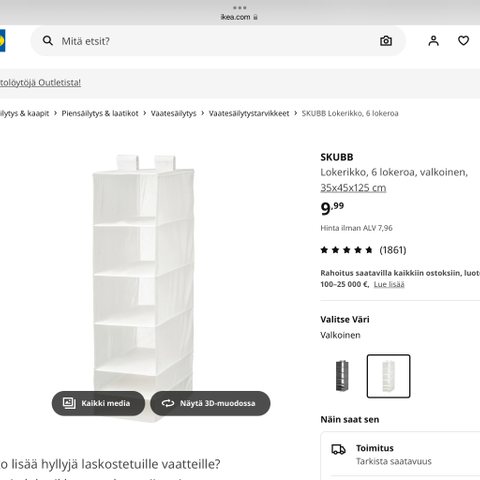
Task: Click 'Tarkista saatavuus' text
Action: coord(394,461)
